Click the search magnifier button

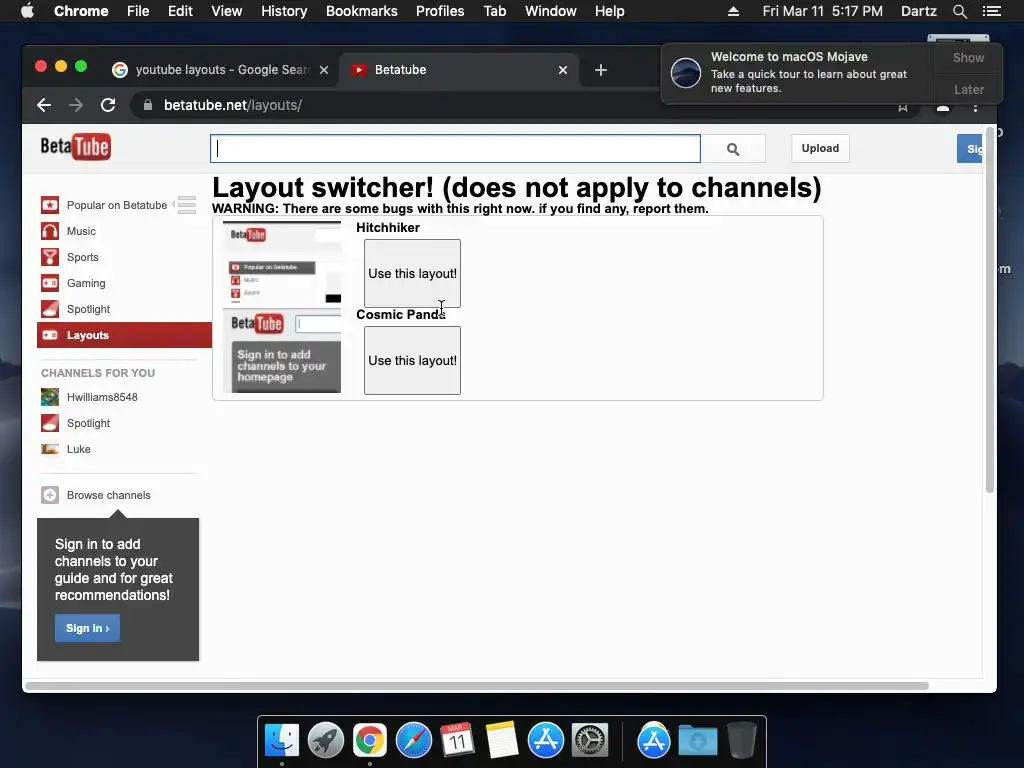point(733,149)
